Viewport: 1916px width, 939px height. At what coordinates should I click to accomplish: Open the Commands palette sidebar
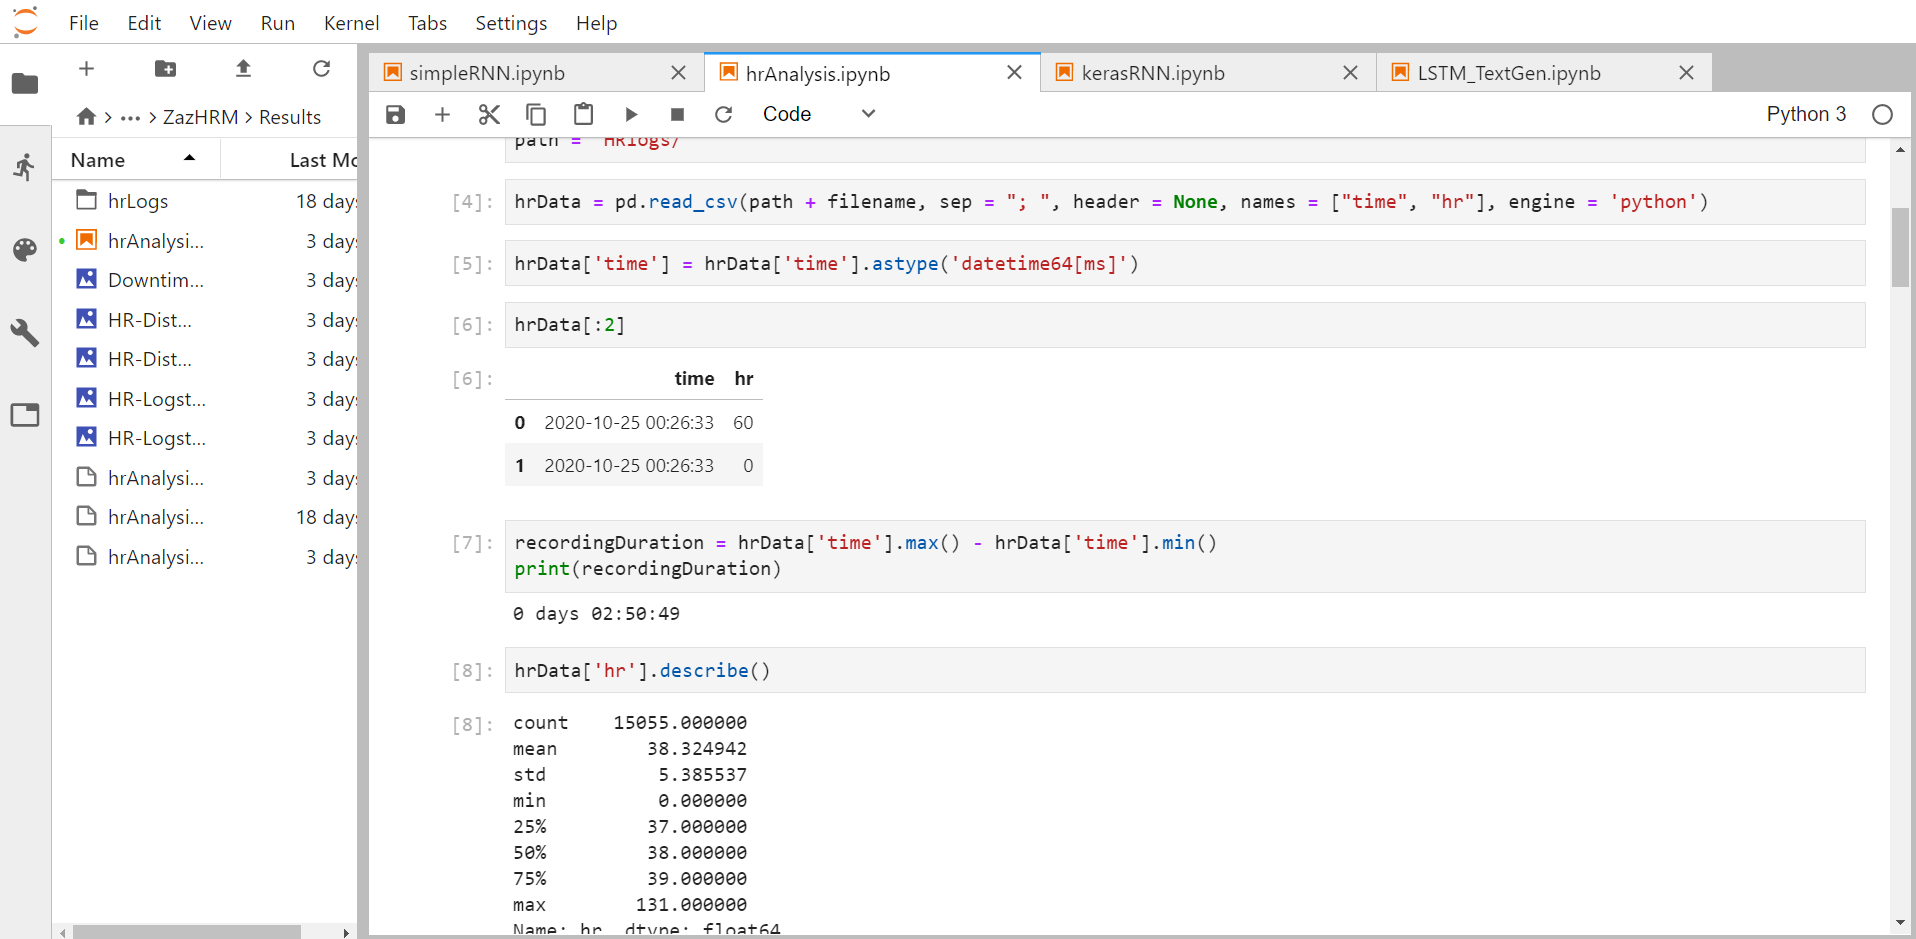click(x=25, y=249)
